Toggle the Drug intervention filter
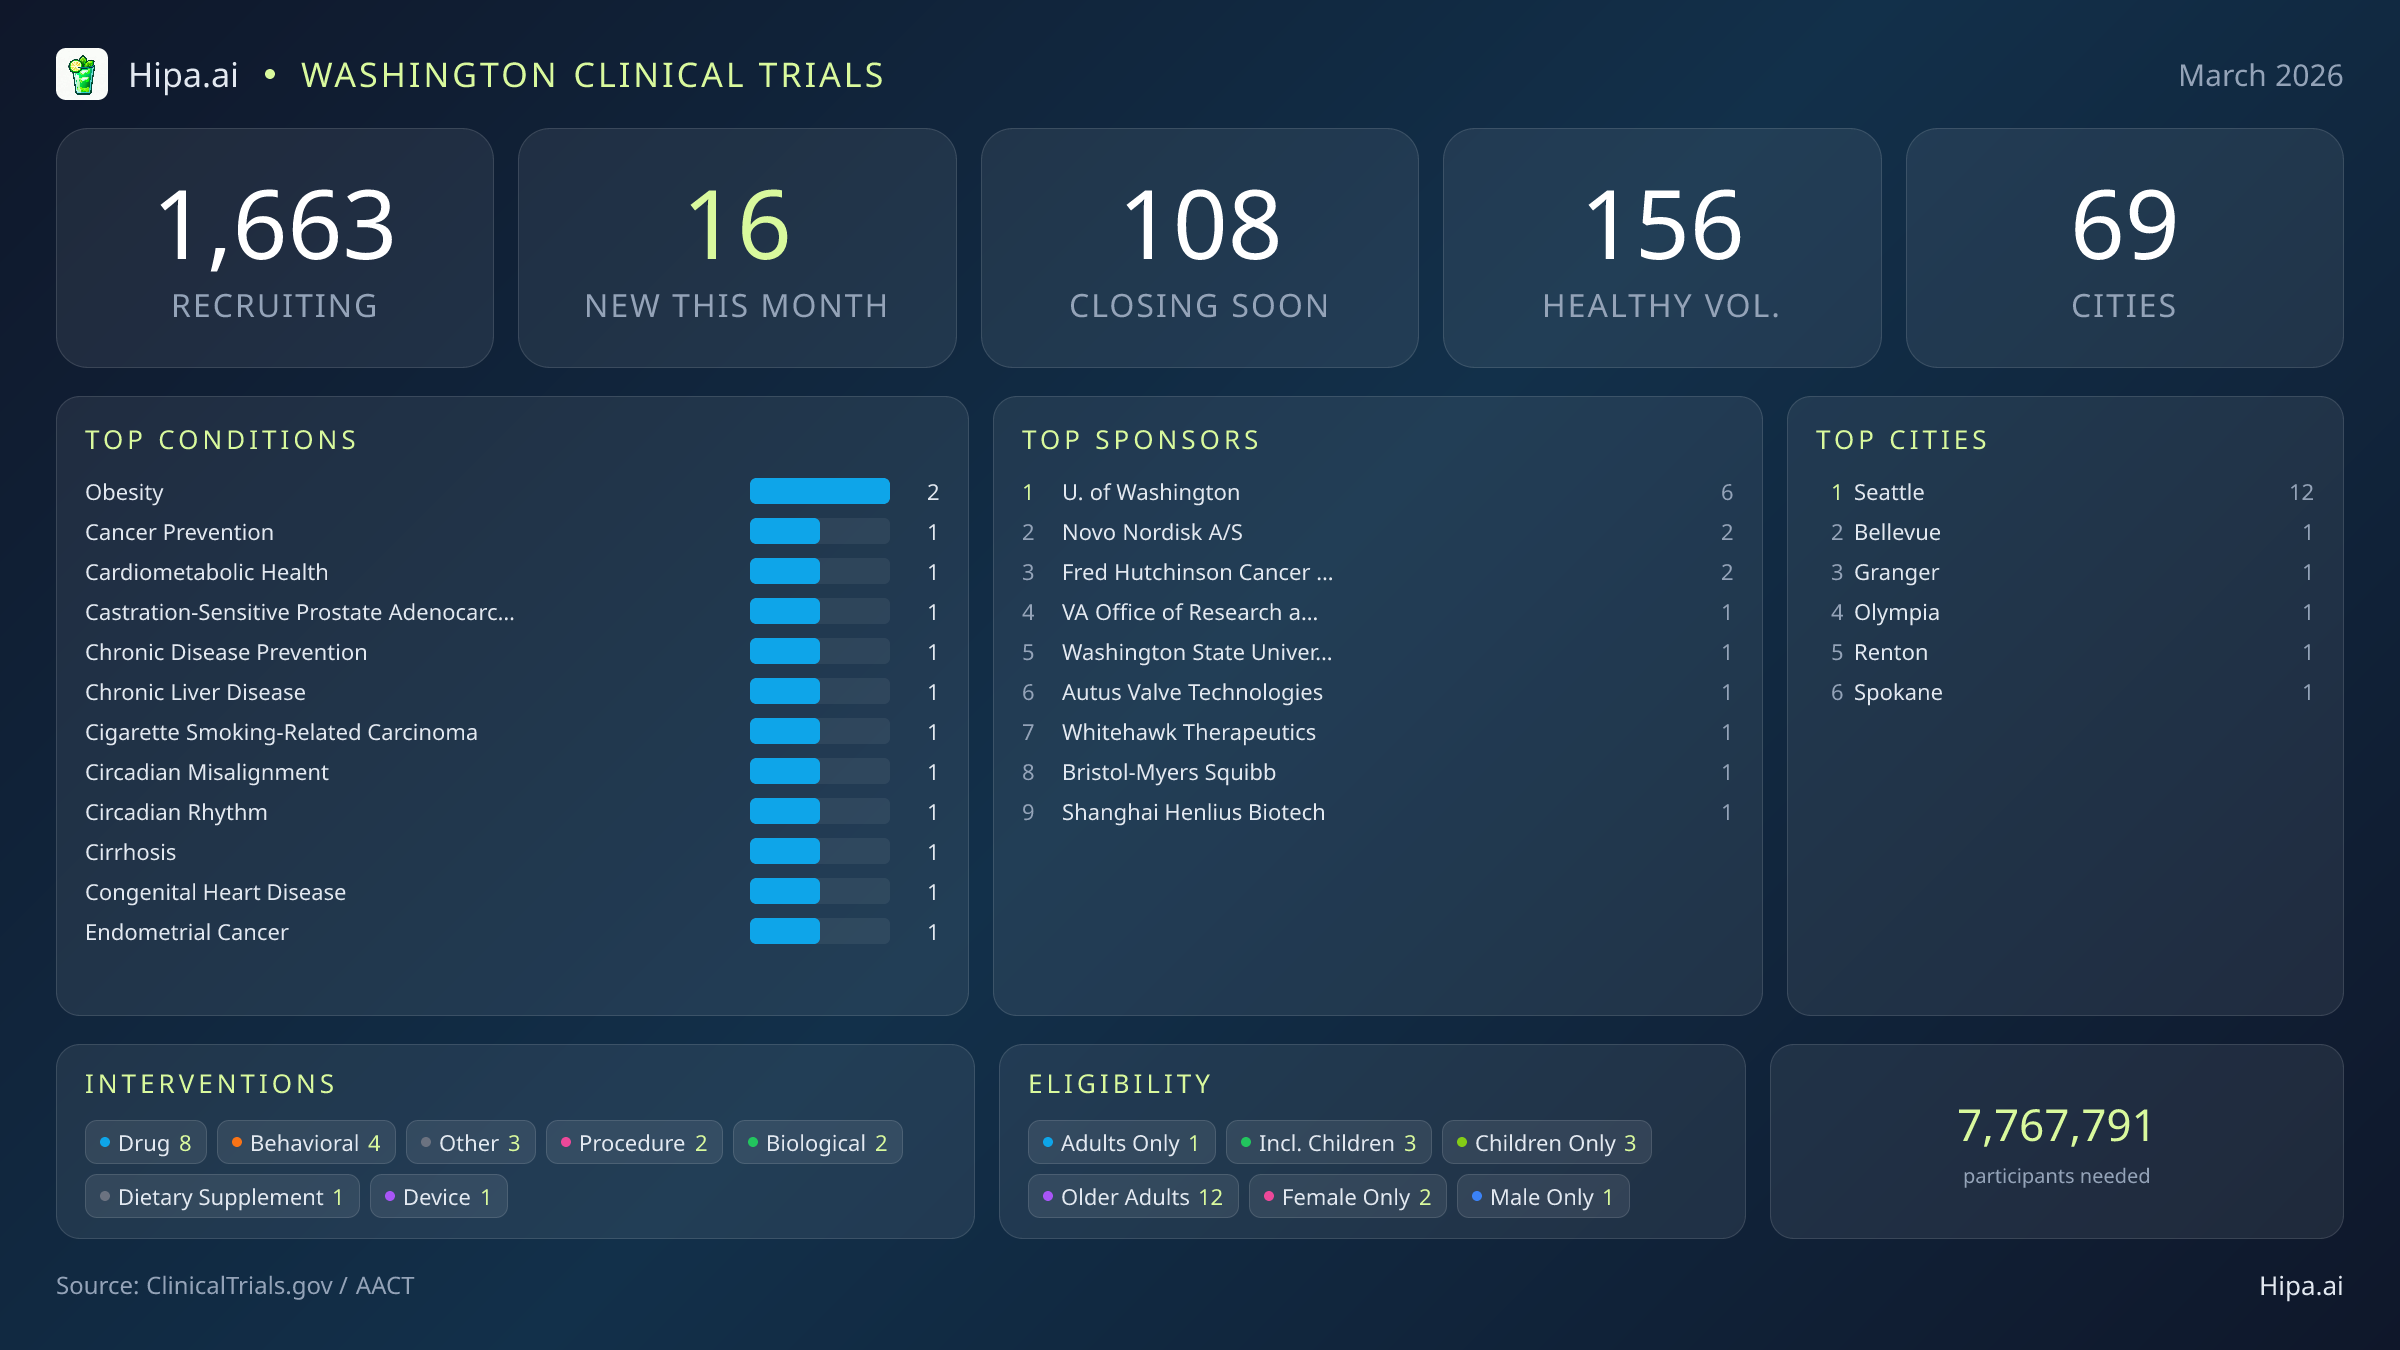The image size is (2400, 1350). [145, 1142]
